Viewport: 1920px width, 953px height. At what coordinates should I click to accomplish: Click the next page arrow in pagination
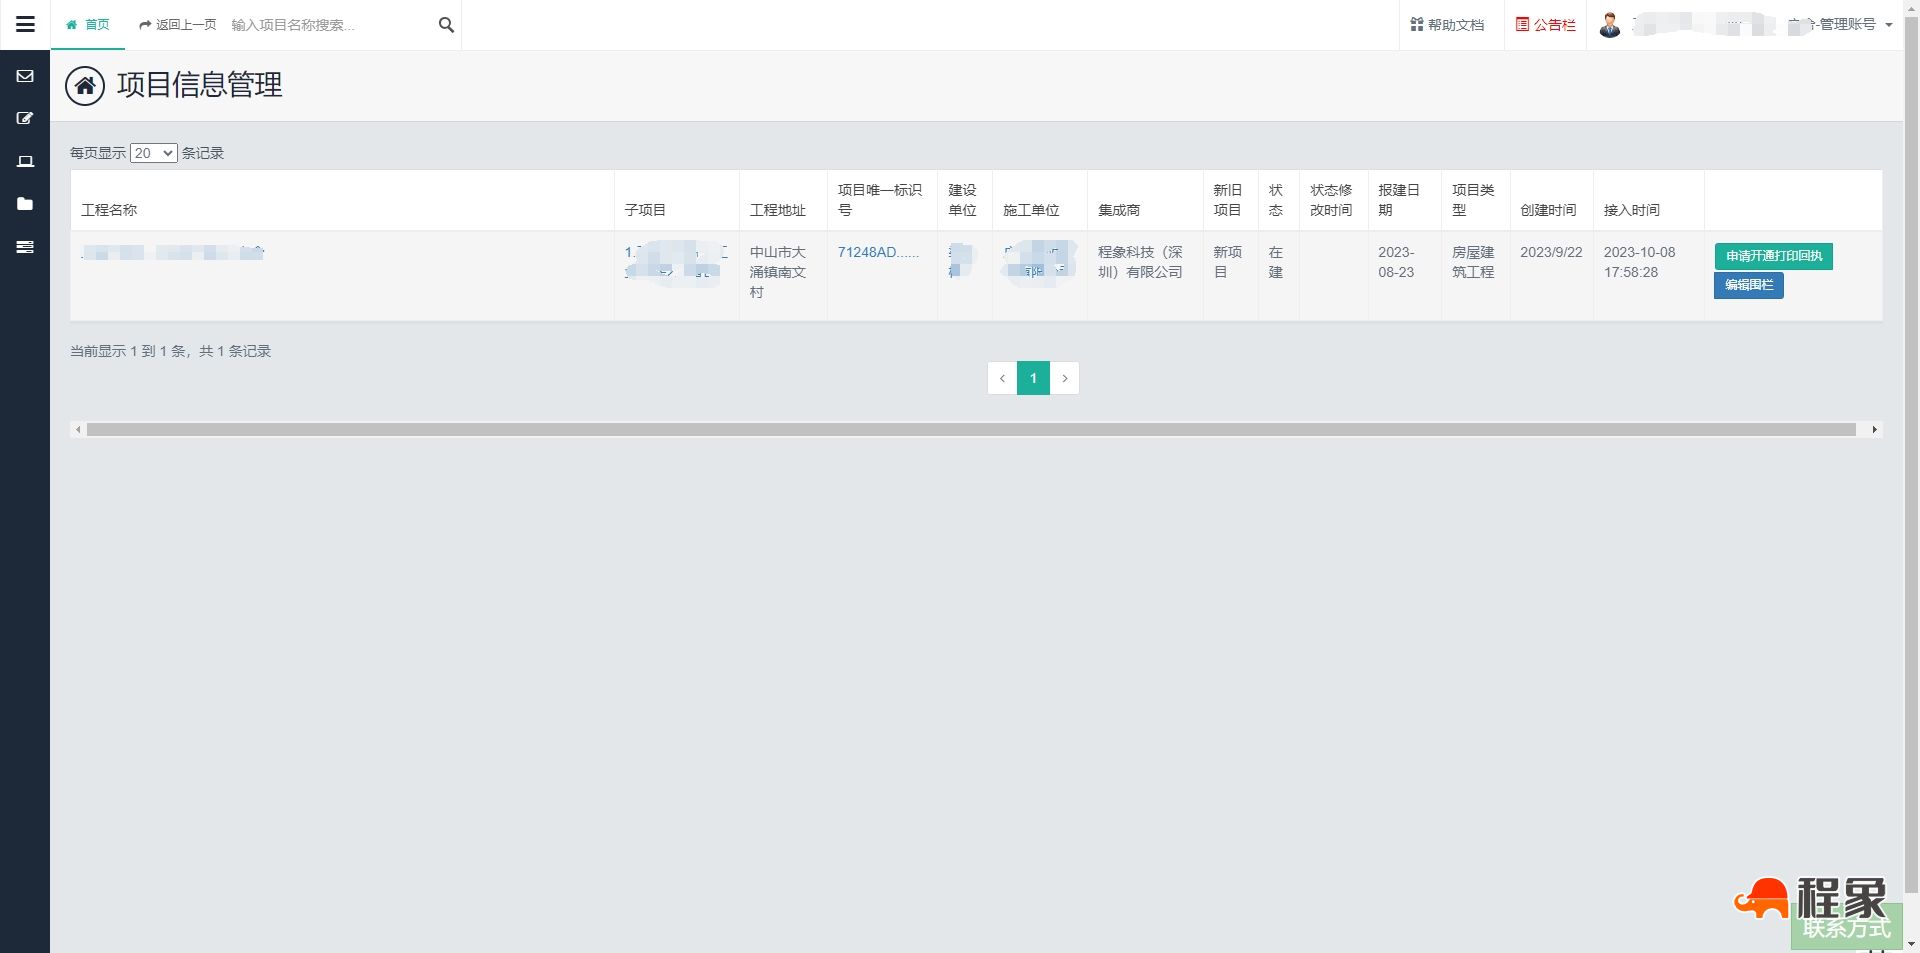(x=1065, y=378)
